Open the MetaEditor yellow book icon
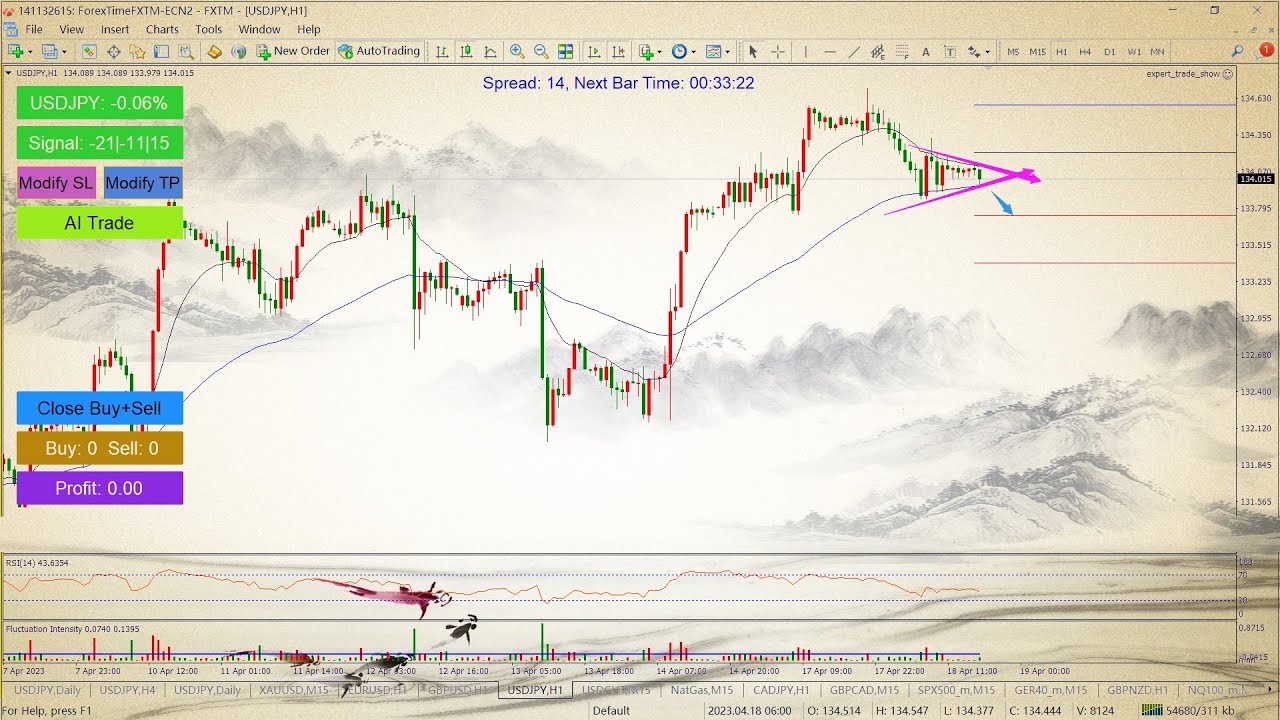Screen dimensions: 1280x720 point(214,51)
